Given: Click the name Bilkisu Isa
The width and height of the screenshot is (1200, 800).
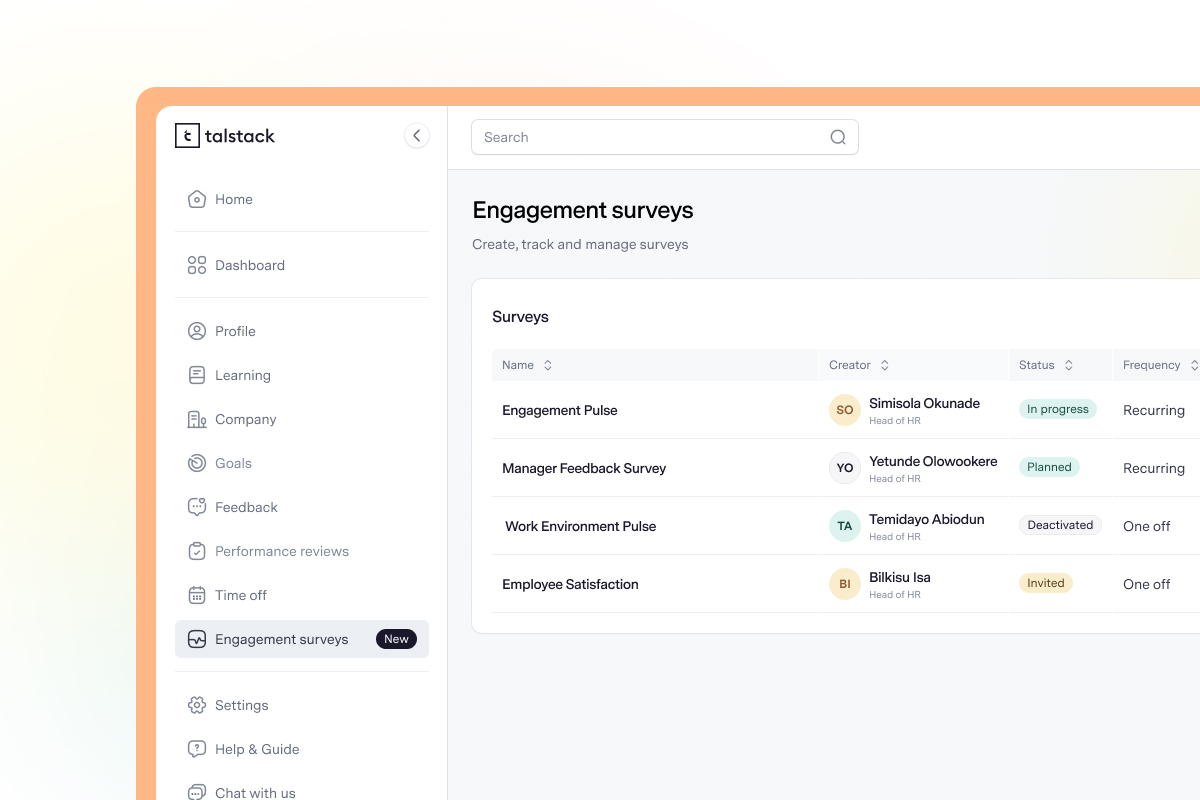Looking at the screenshot, I should (x=900, y=577).
